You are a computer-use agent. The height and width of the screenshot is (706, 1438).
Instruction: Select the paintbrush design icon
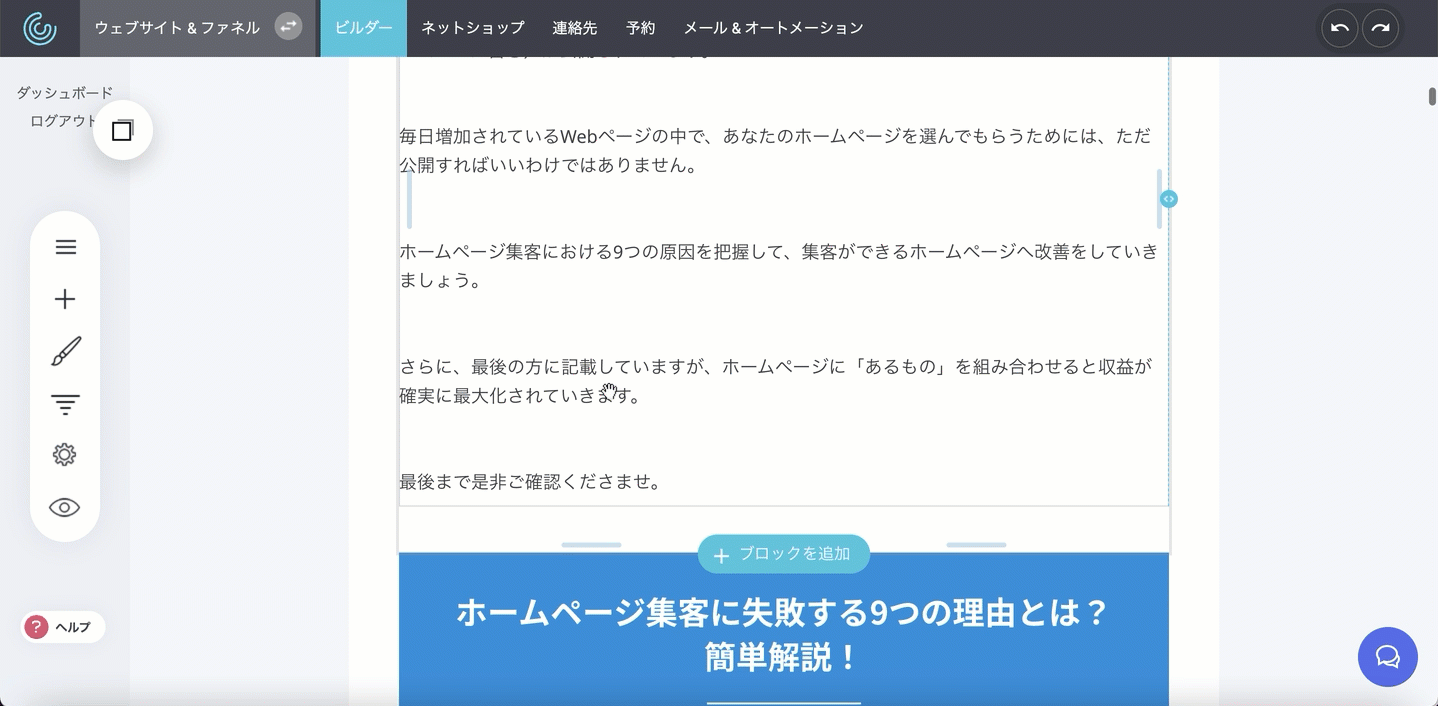[65, 352]
